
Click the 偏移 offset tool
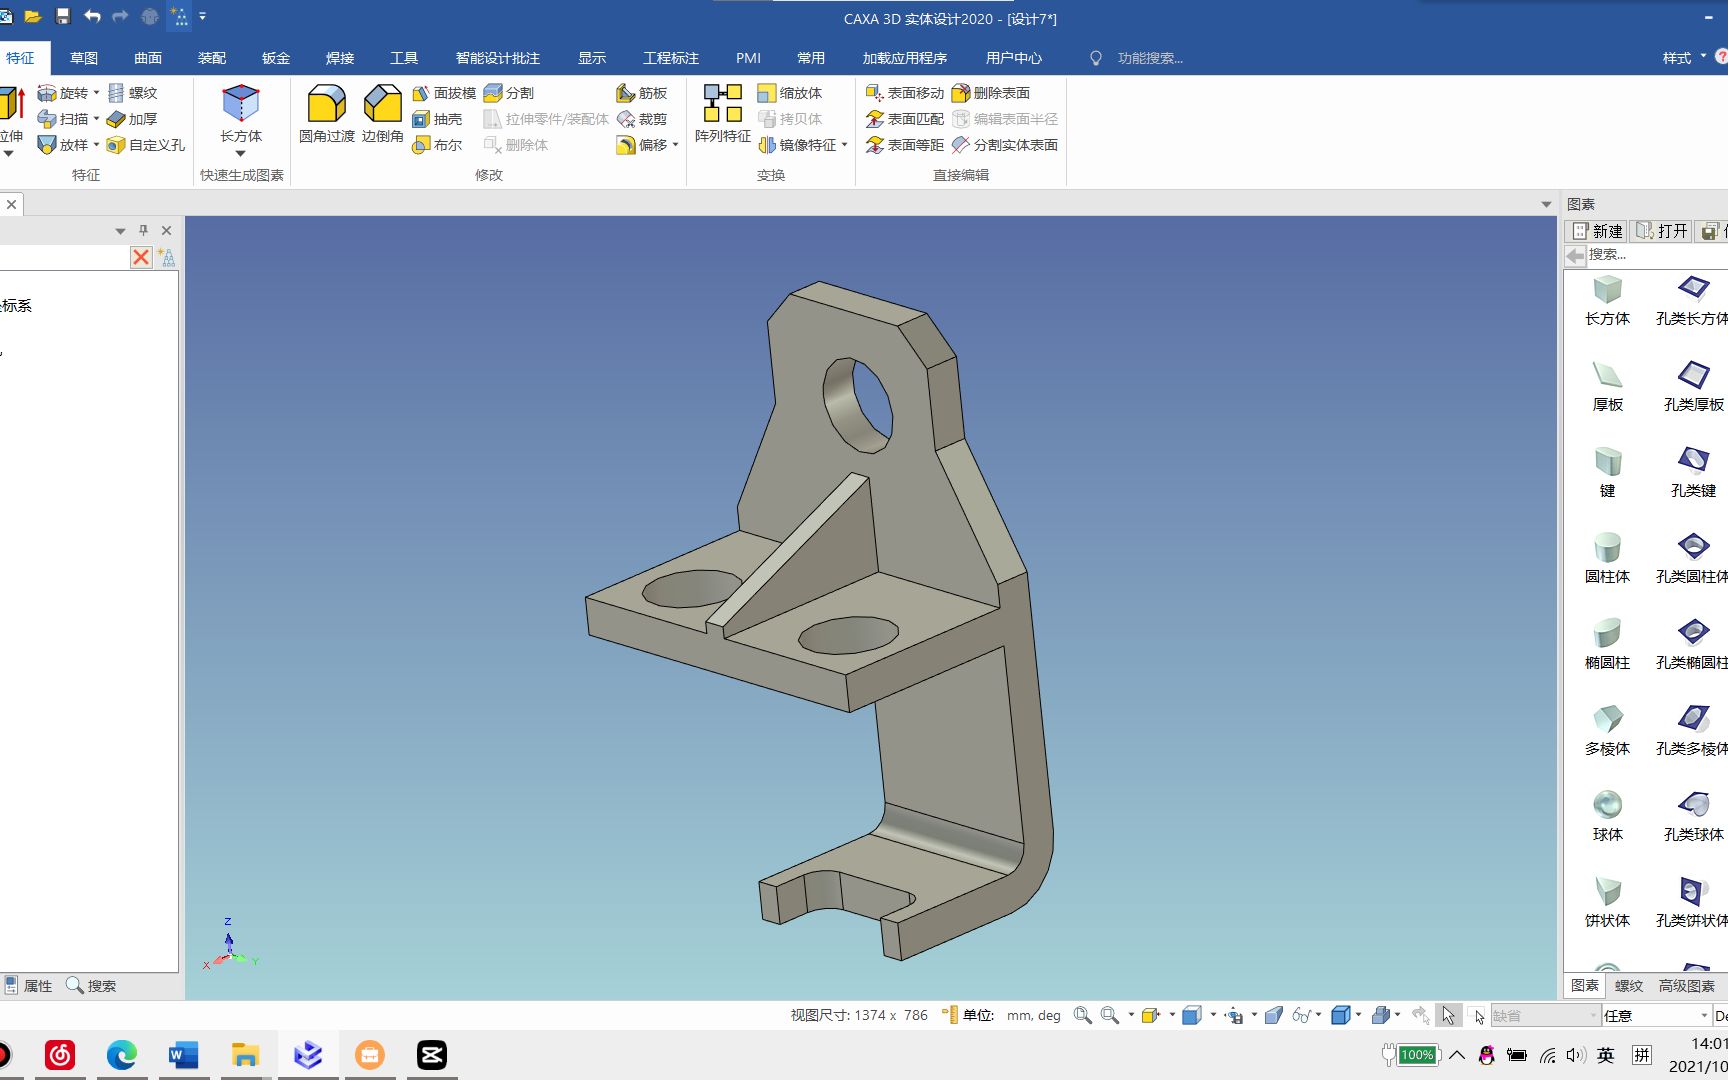642,145
